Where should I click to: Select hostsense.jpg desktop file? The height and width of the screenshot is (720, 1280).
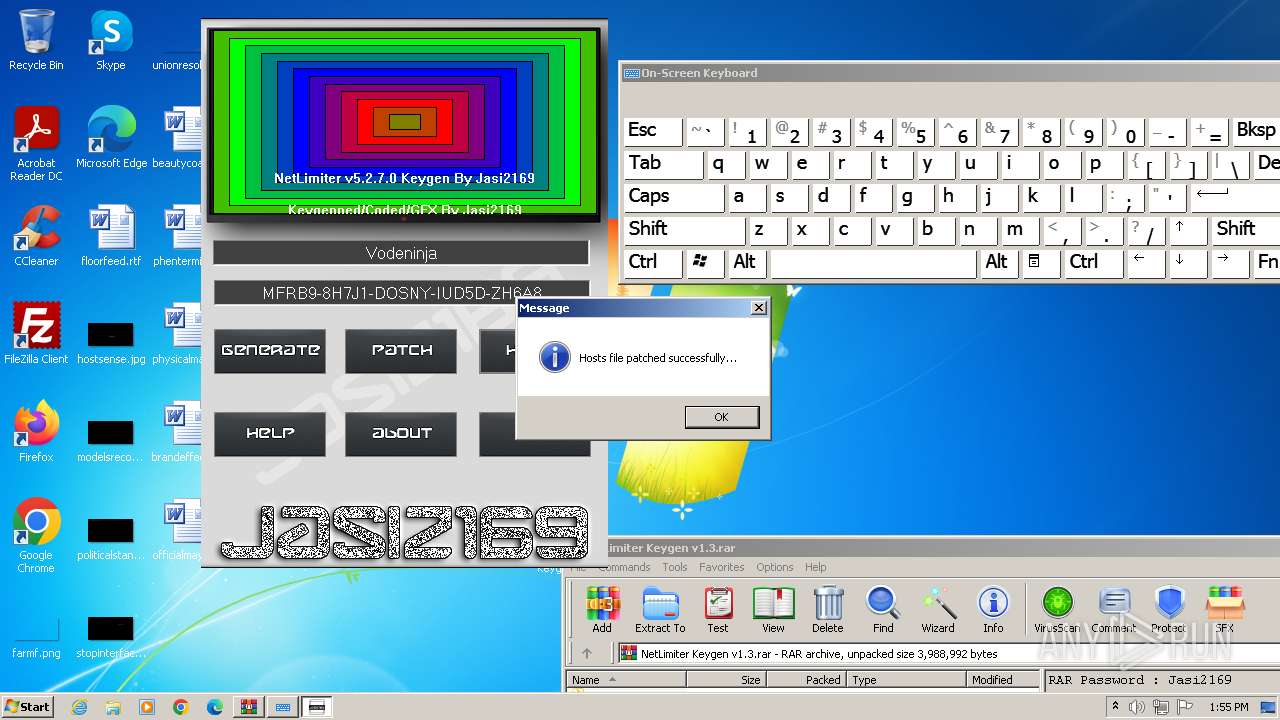(111, 340)
